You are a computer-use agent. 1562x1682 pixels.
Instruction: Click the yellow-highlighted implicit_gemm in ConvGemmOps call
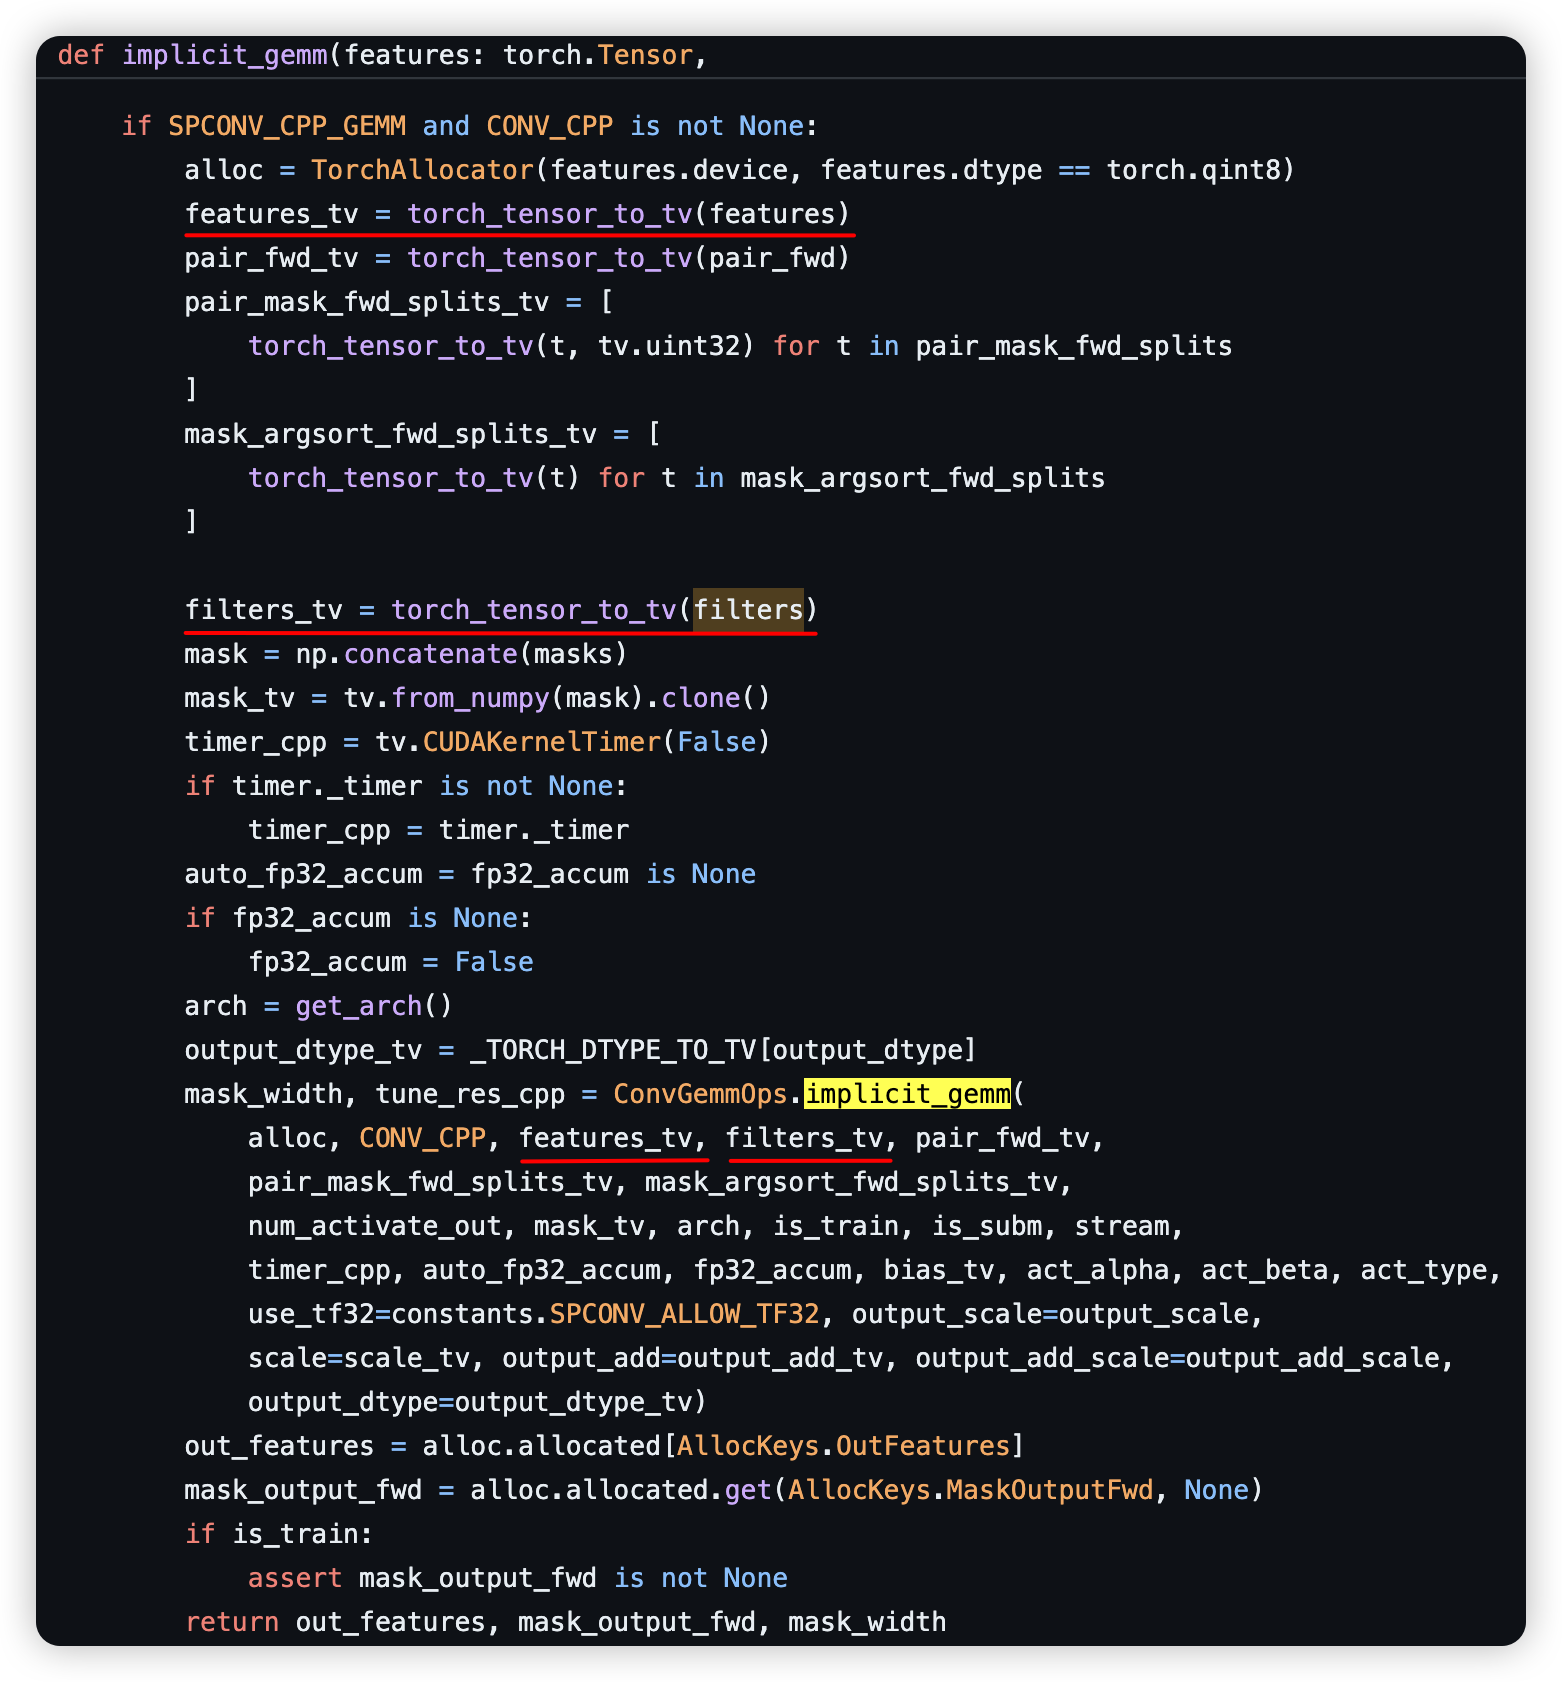point(908,1094)
